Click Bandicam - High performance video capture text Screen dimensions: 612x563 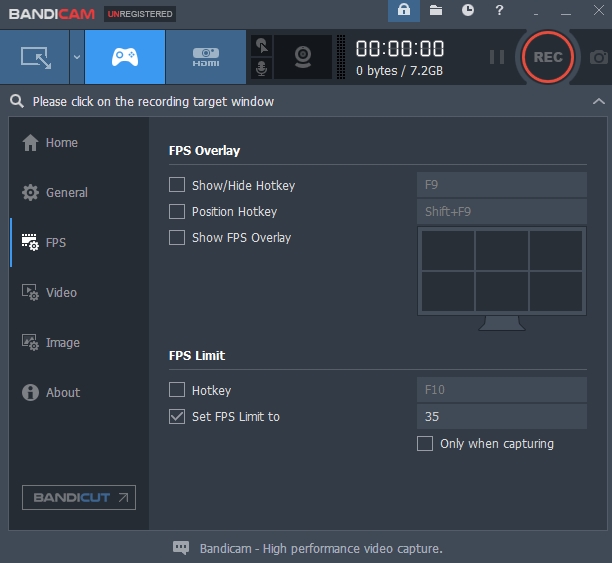[x=321, y=549]
